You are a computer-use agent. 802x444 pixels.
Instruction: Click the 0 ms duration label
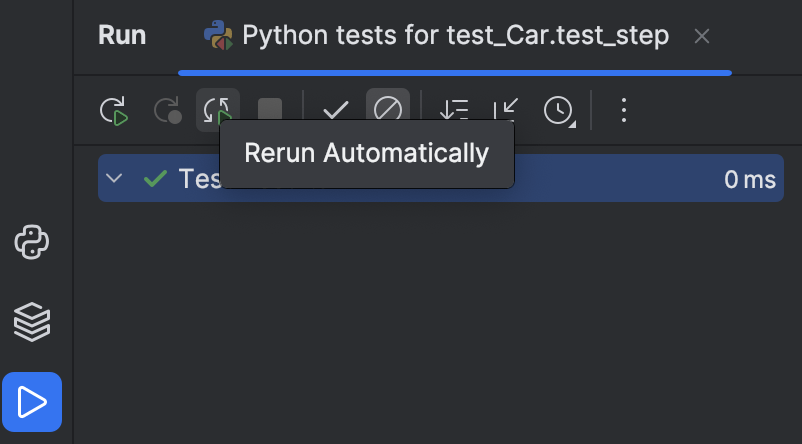749,180
